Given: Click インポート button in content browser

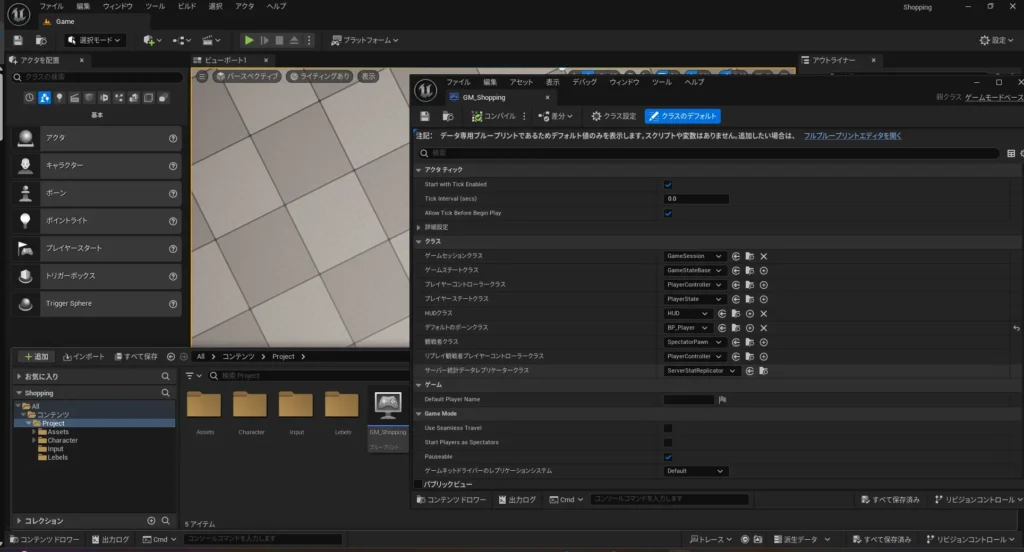Looking at the screenshot, I should click(84, 357).
